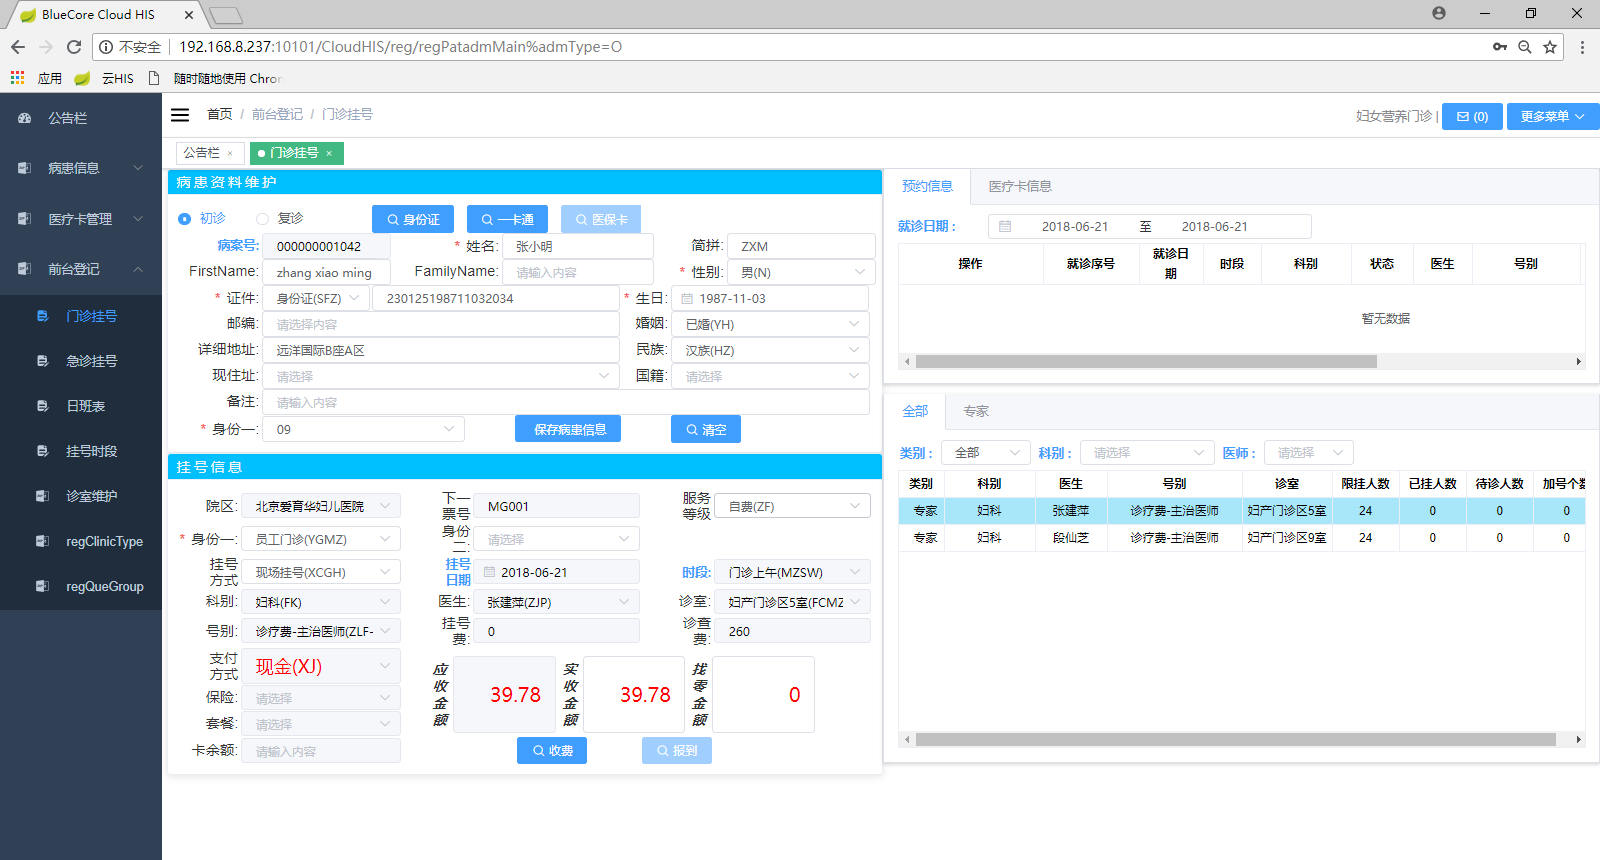Open 急诊挂号 in the sidebar
Viewport: 1600px width, 860px height.
point(81,361)
